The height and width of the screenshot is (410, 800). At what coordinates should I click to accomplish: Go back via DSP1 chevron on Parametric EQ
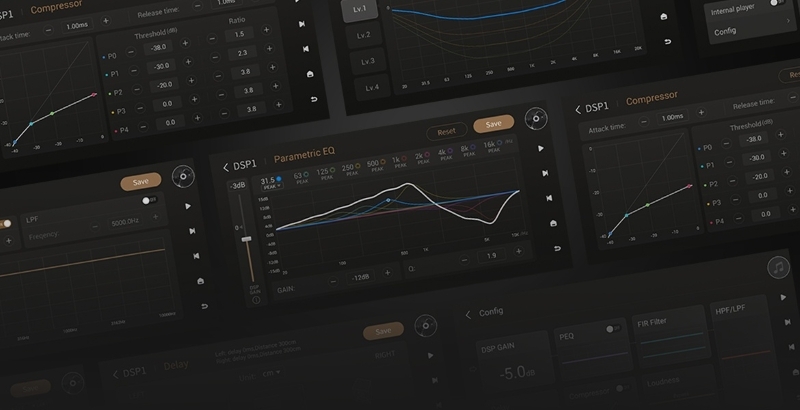pos(226,167)
